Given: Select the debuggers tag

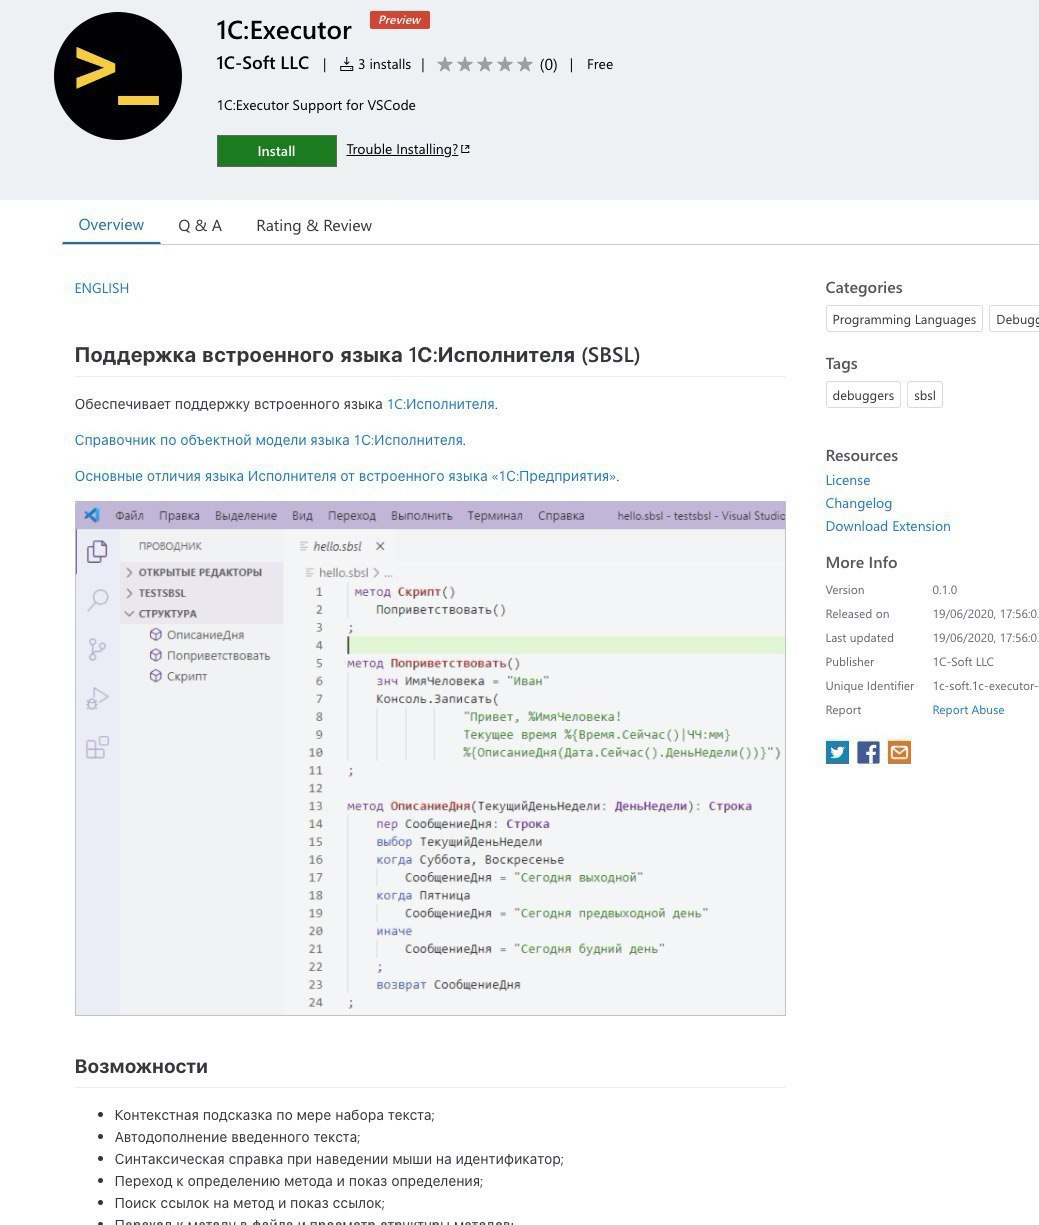Looking at the screenshot, I should [x=863, y=395].
